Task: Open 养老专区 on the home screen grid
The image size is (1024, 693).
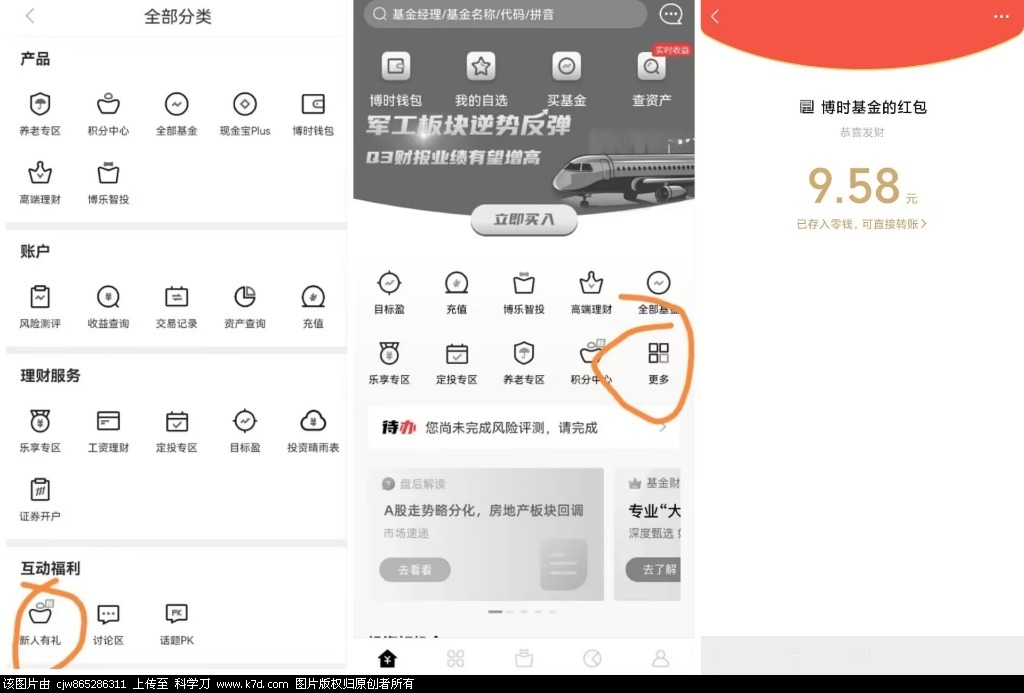Action: point(524,363)
